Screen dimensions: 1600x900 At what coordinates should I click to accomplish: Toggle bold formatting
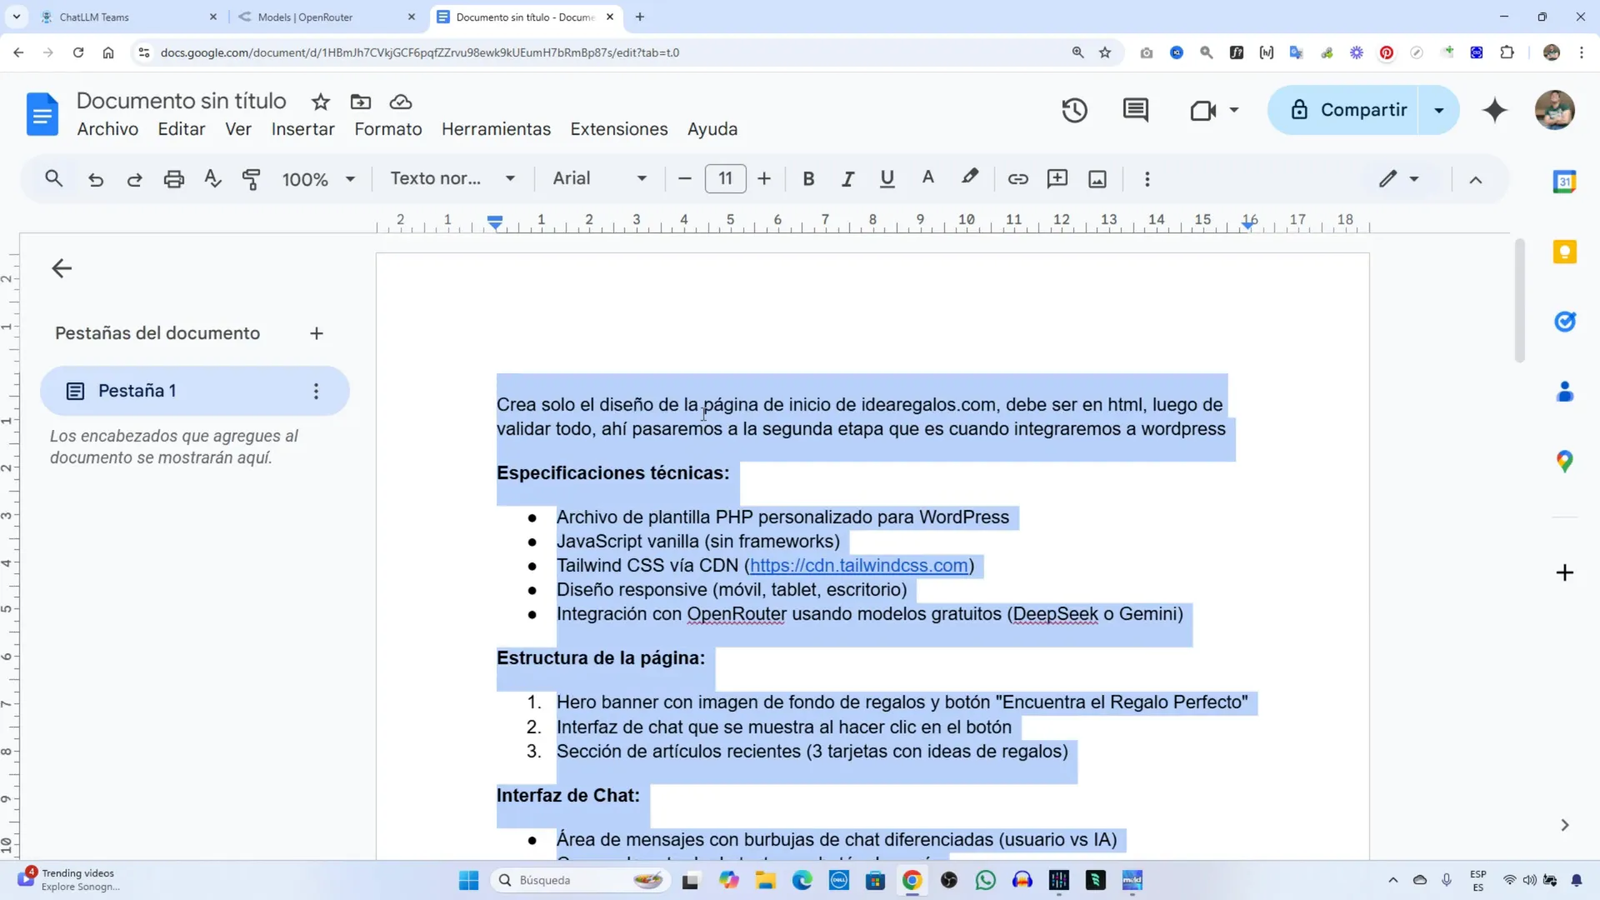(808, 179)
